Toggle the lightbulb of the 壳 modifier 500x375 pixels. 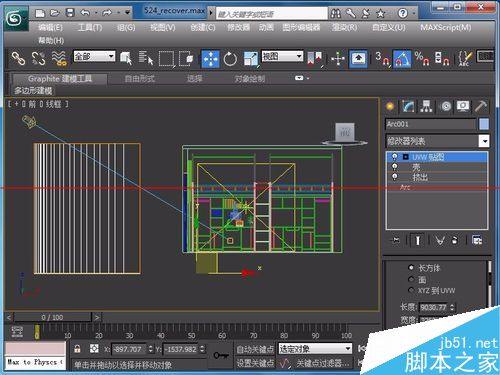click(x=395, y=167)
